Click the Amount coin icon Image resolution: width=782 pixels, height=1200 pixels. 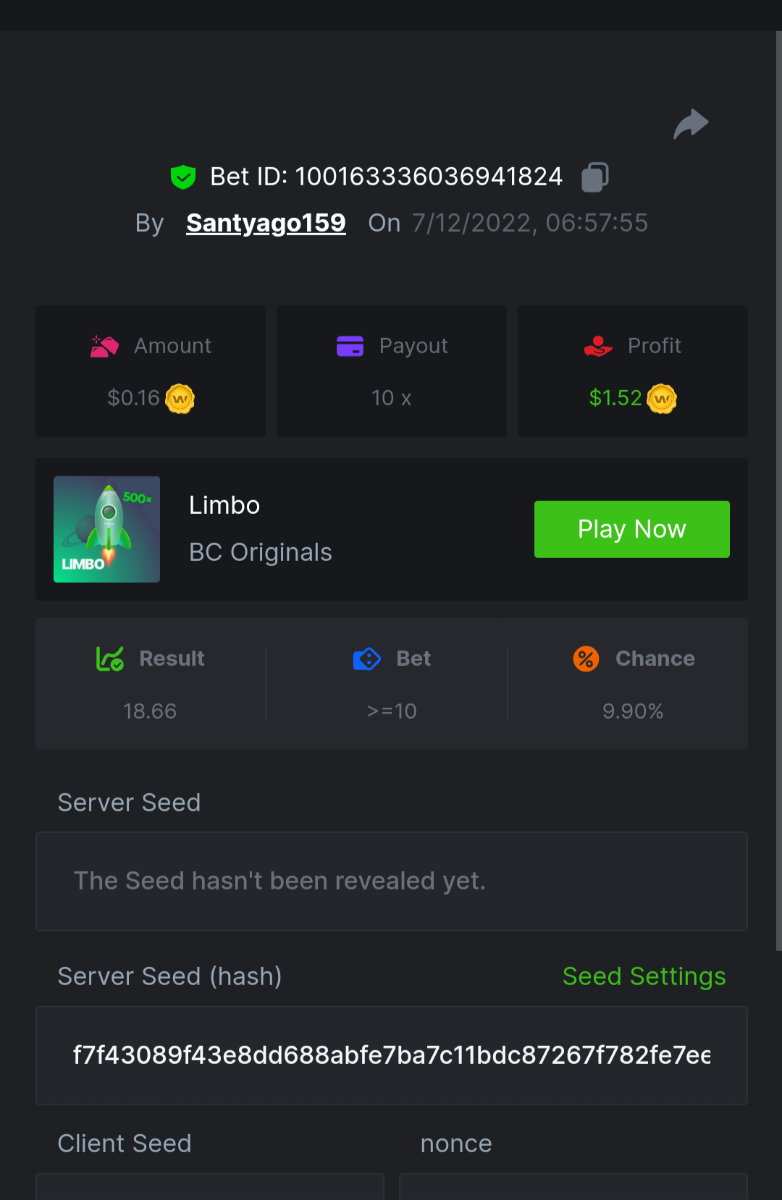pyautogui.click(x=180, y=399)
